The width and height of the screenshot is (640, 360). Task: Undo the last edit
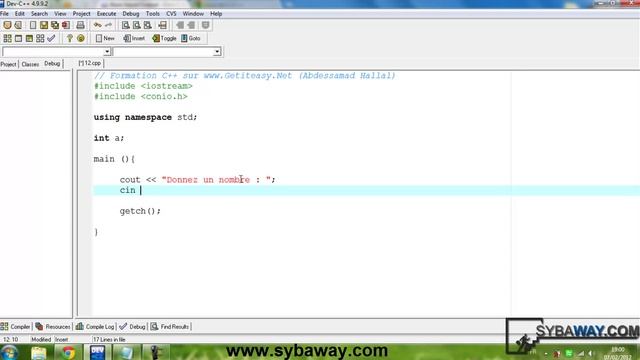[x=98, y=25]
